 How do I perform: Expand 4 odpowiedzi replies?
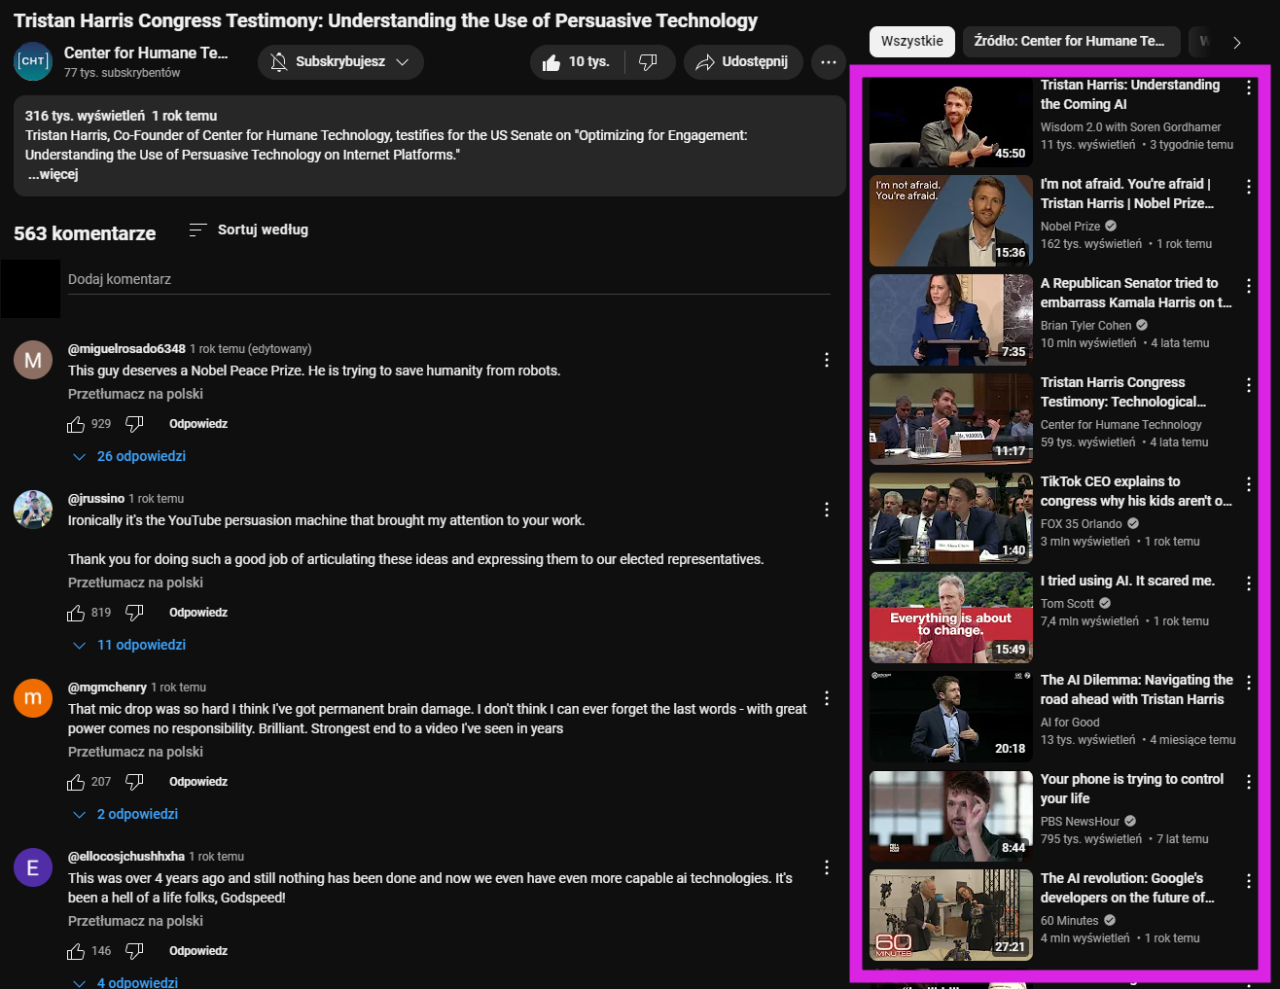[126, 983]
